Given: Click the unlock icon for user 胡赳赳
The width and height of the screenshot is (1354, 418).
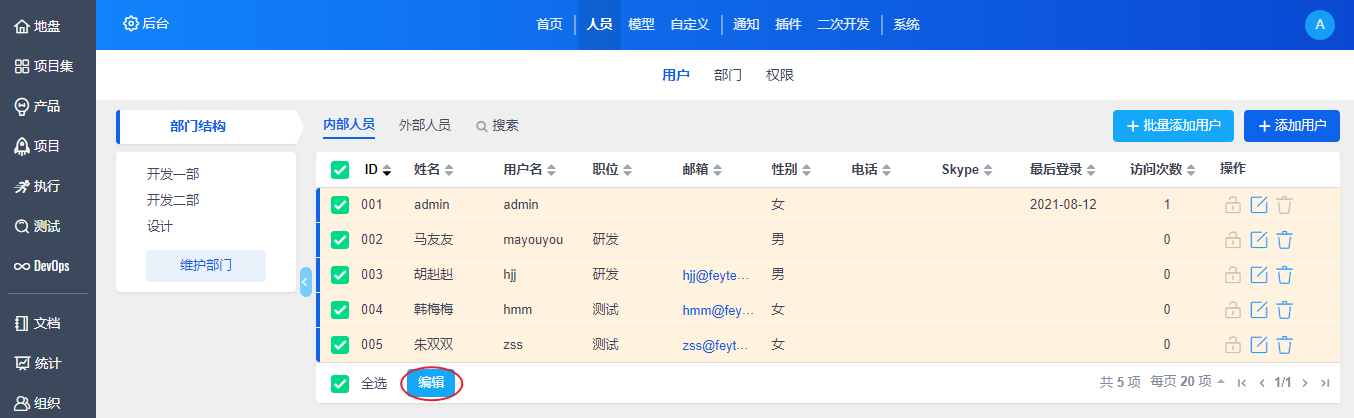Looking at the screenshot, I should coord(1233,275).
